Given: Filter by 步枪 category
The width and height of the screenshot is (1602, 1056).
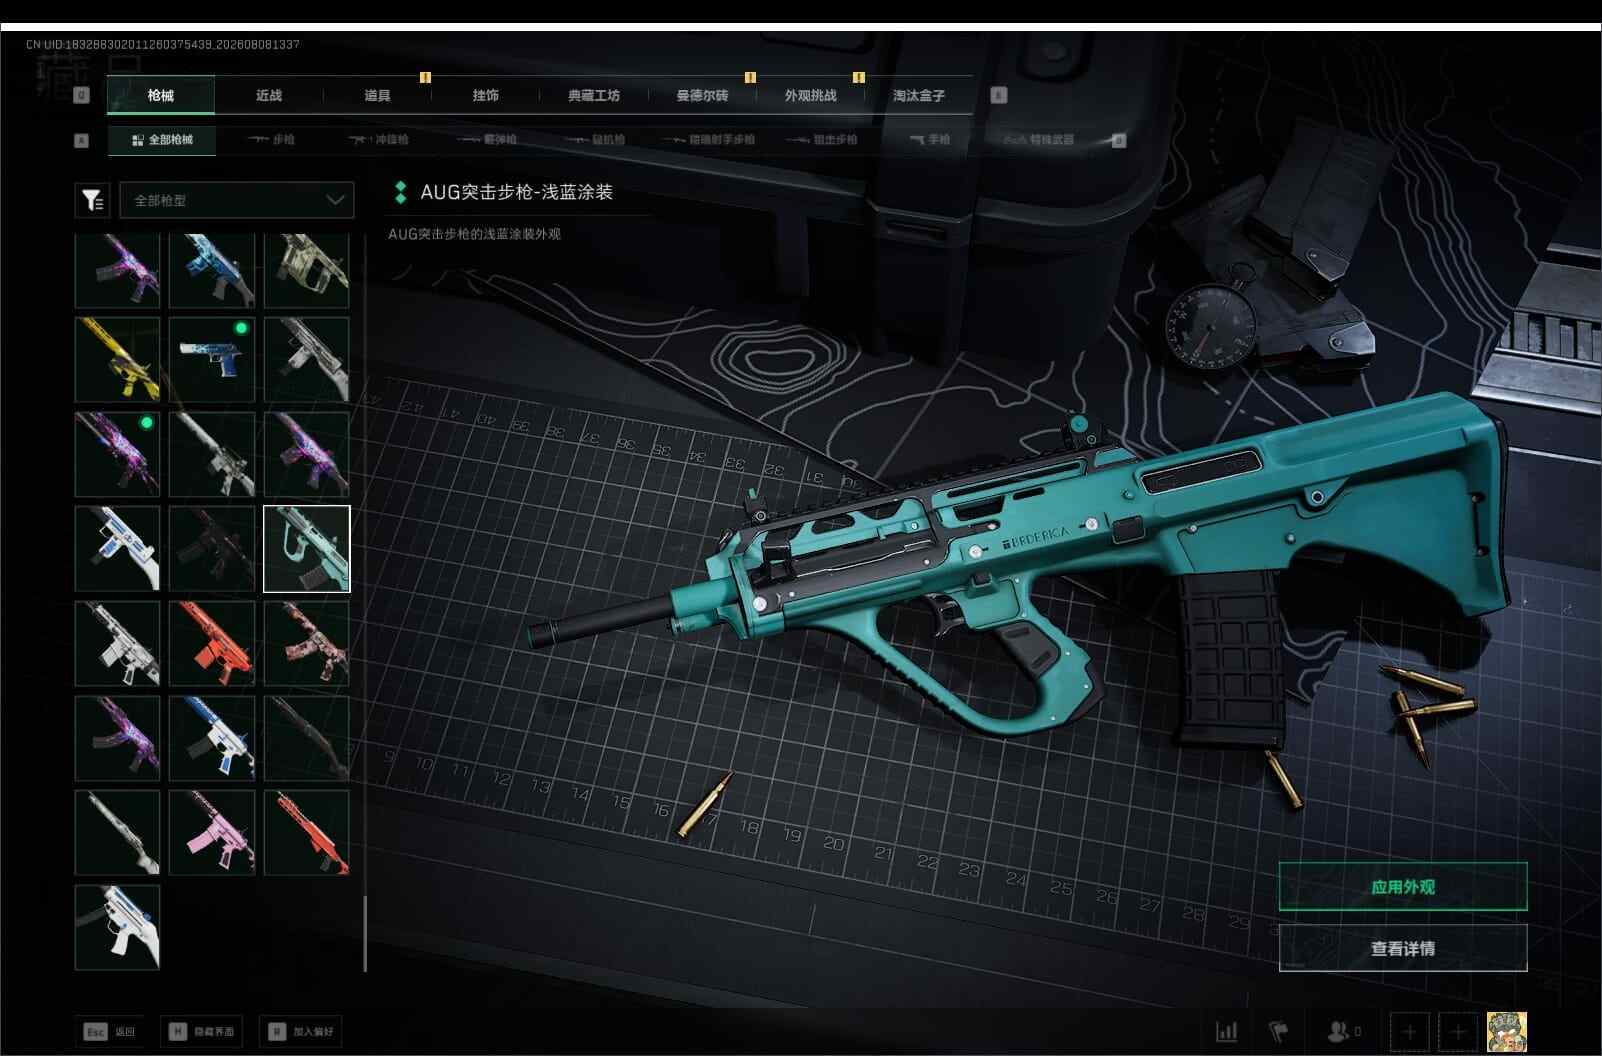Looking at the screenshot, I should [271, 140].
